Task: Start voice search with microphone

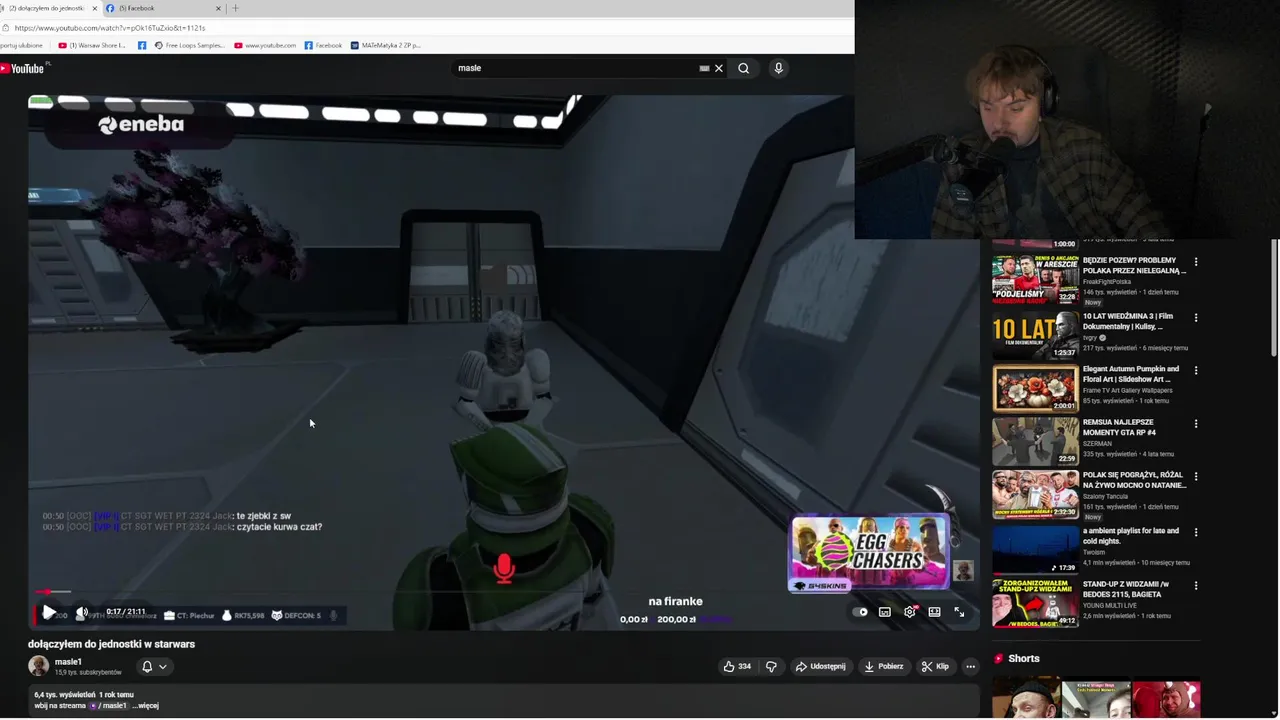Action: 778,68
